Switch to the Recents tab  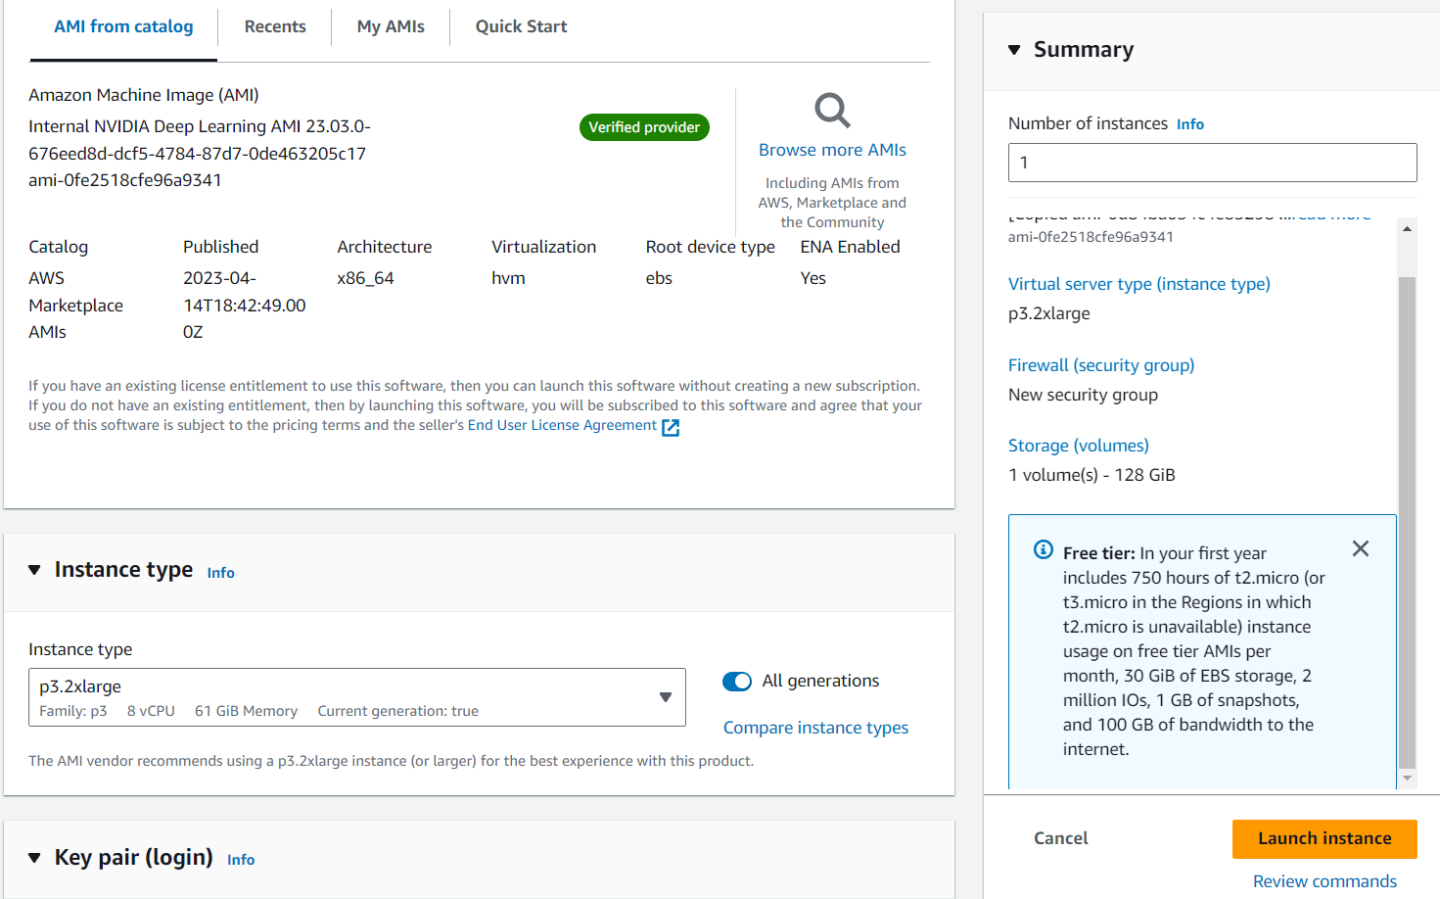point(275,27)
